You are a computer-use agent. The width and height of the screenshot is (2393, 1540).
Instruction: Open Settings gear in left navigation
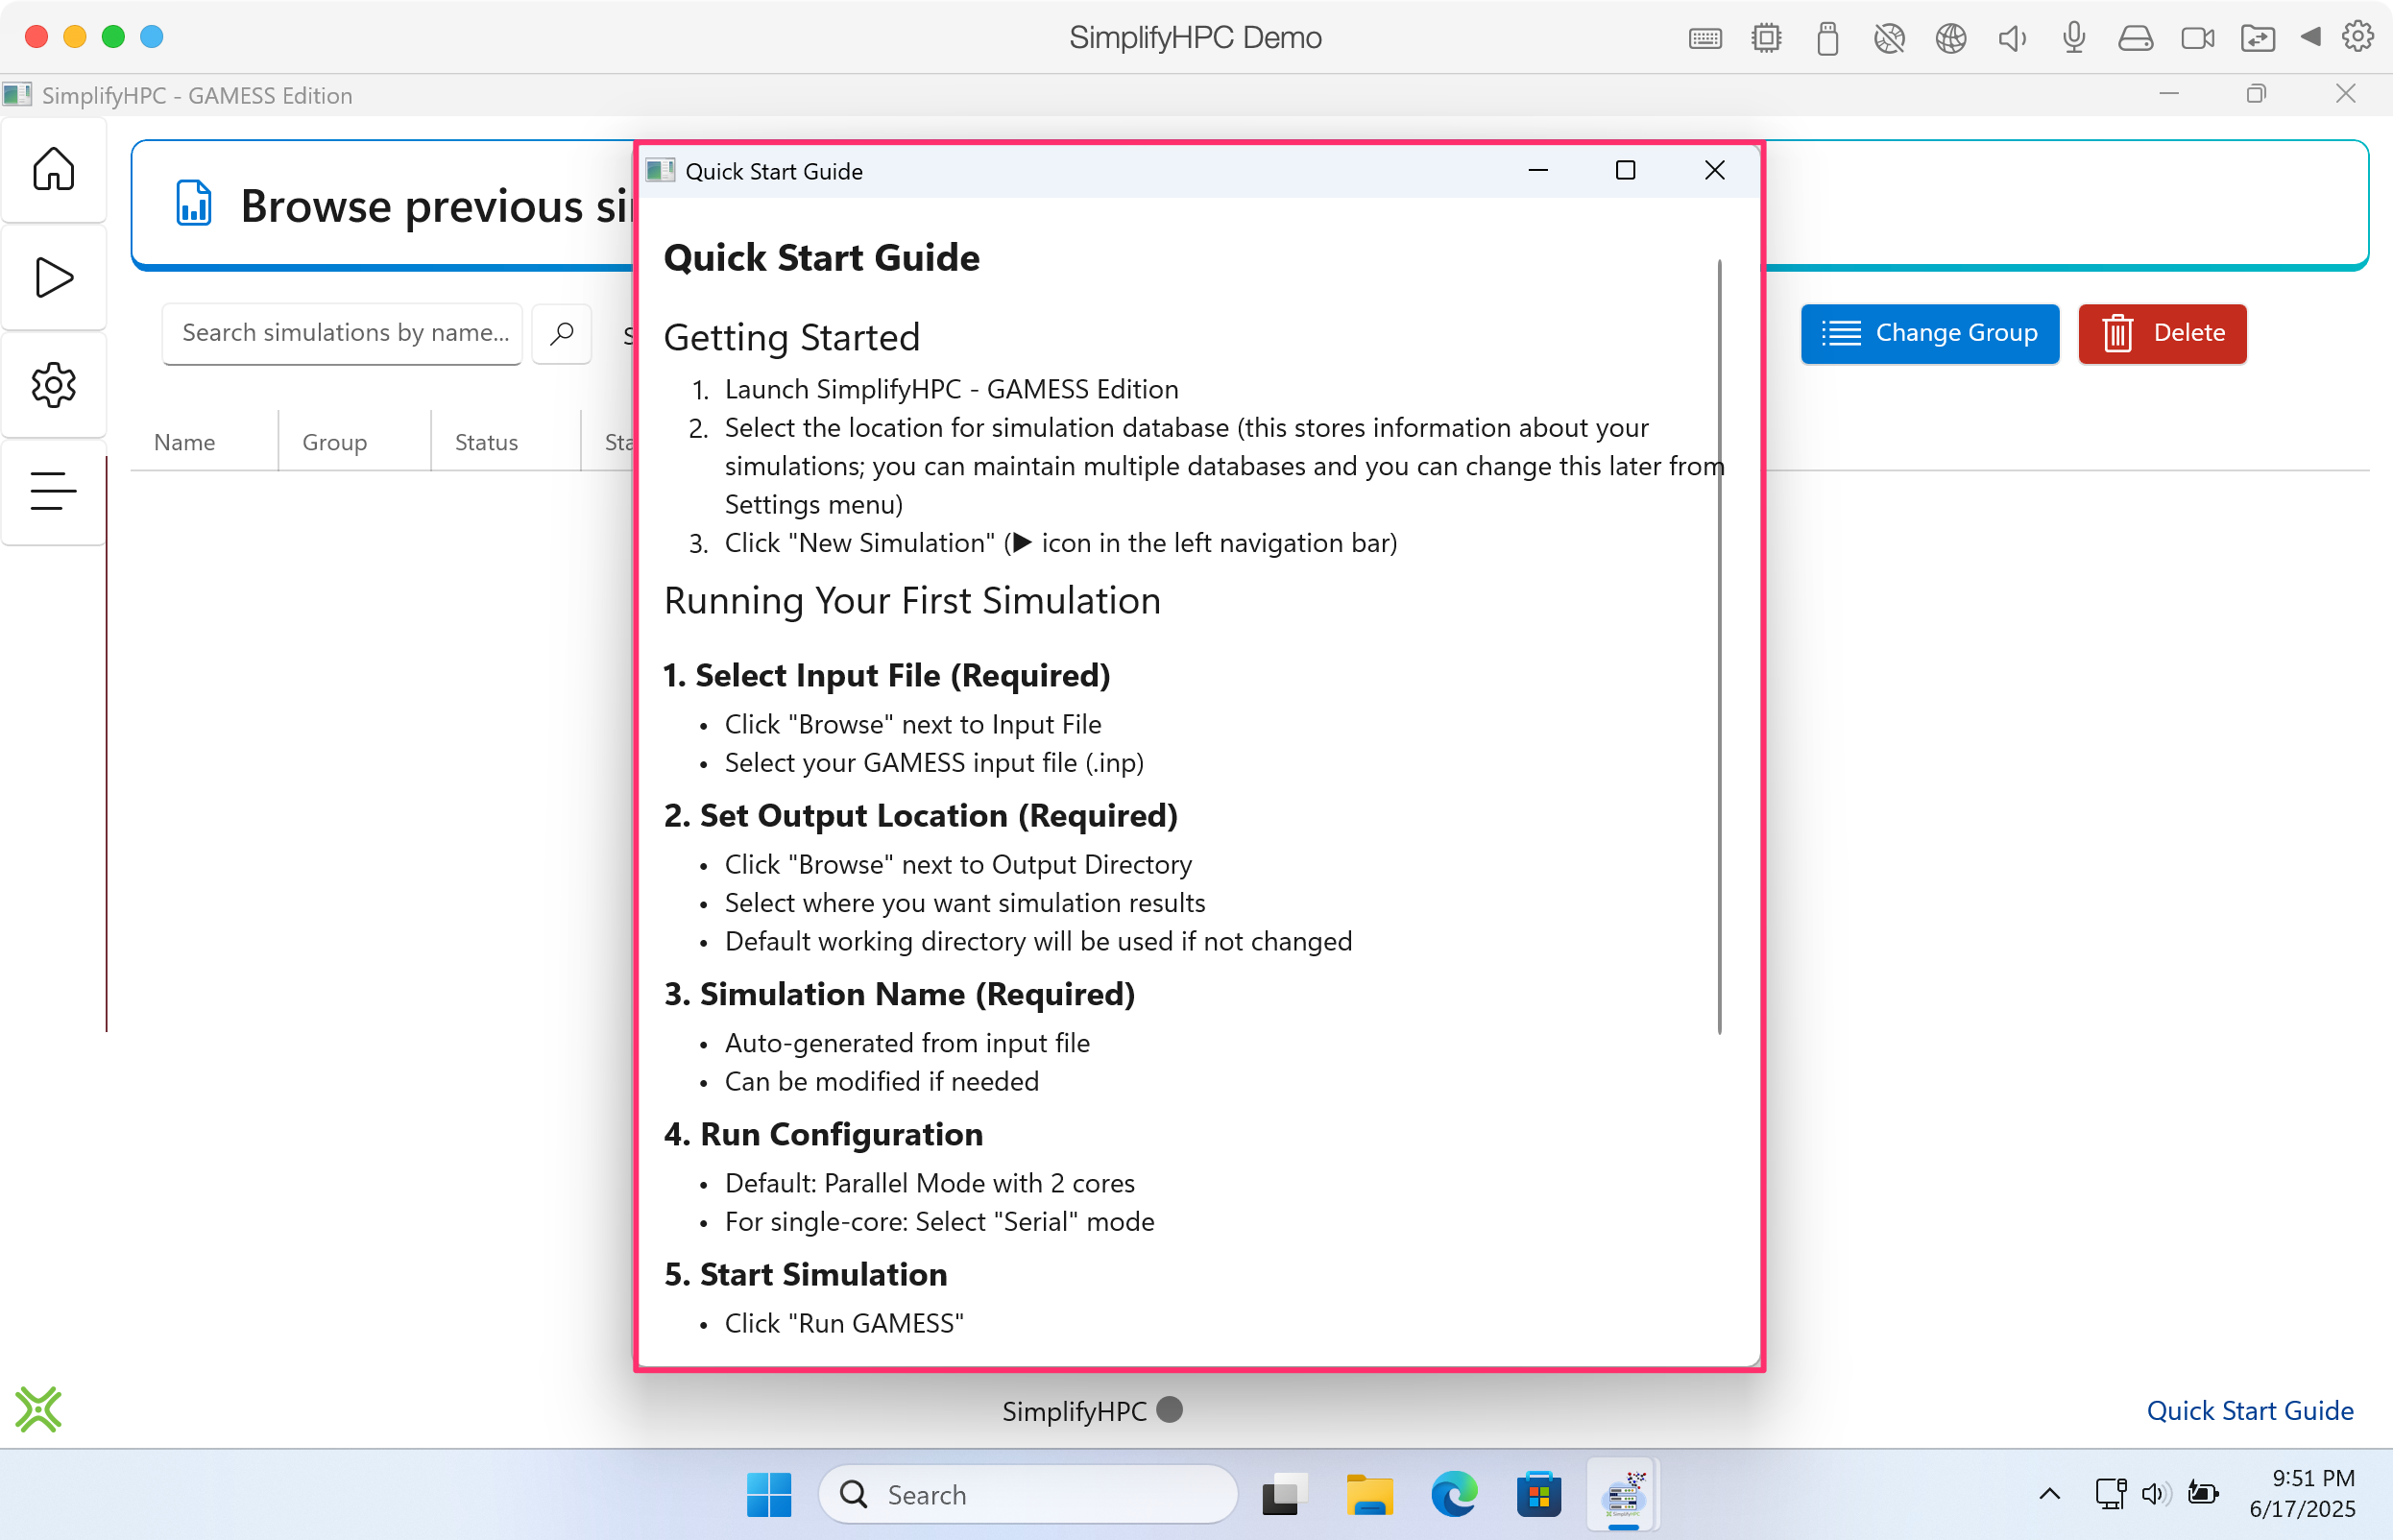pos(53,385)
